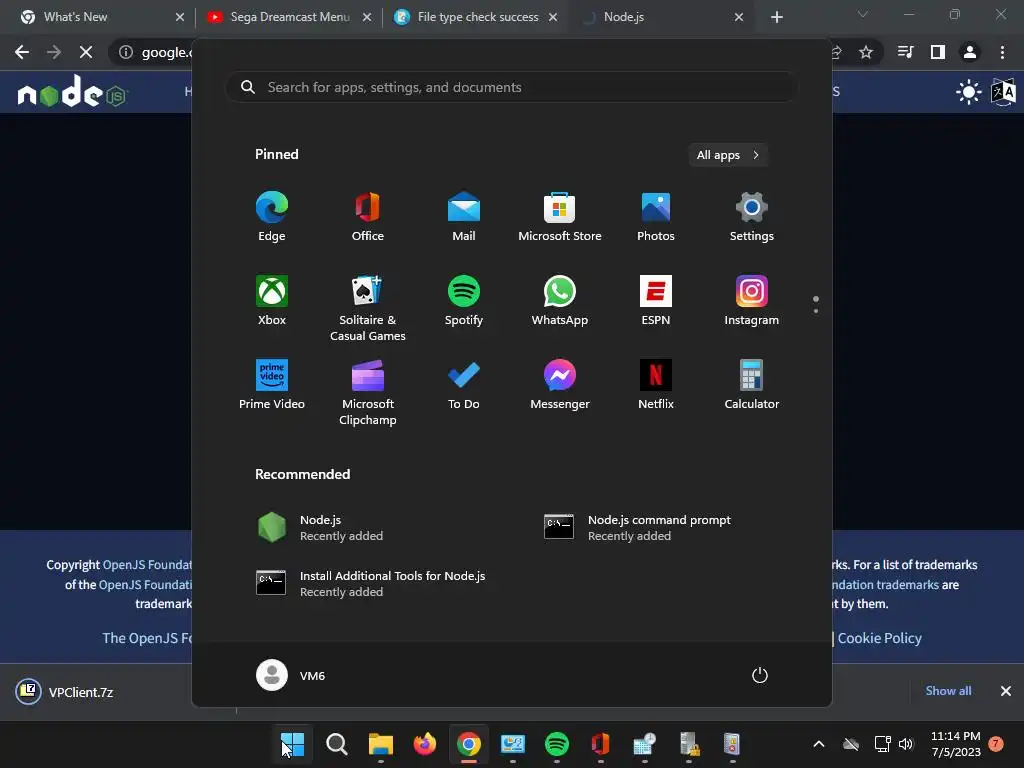Open Microsoft Store from Pinned
1024x768 pixels.
click(560, 217)
